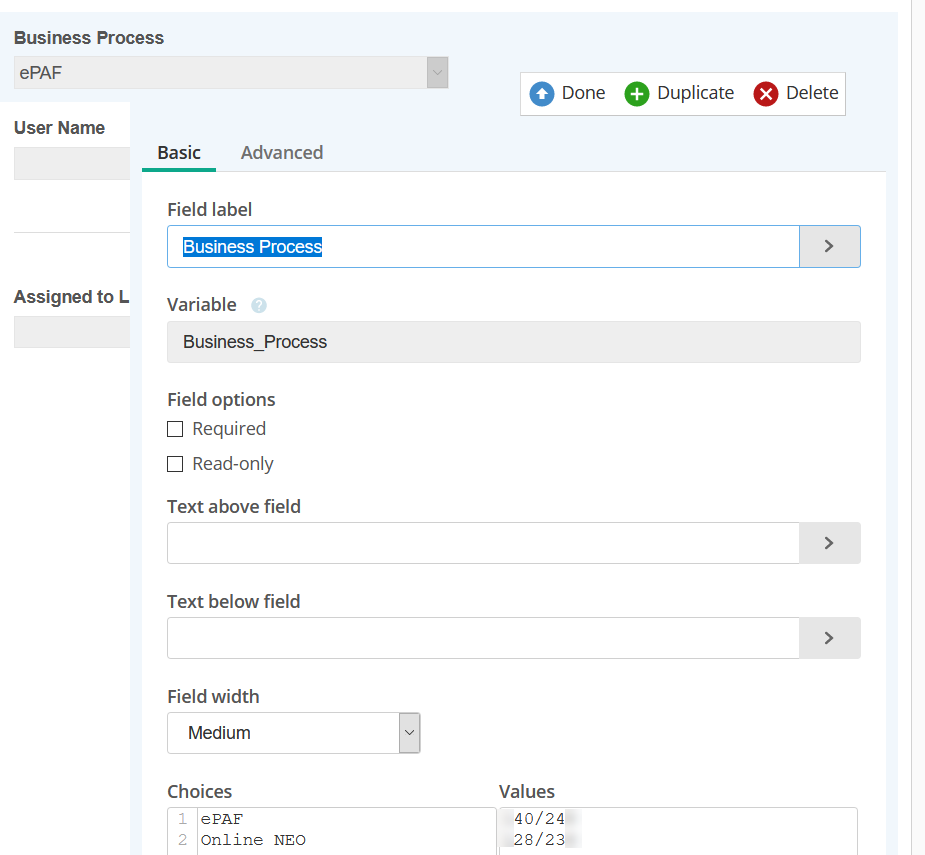Click the Duplicate button label

pyautogui.click(x=695, y=93)
